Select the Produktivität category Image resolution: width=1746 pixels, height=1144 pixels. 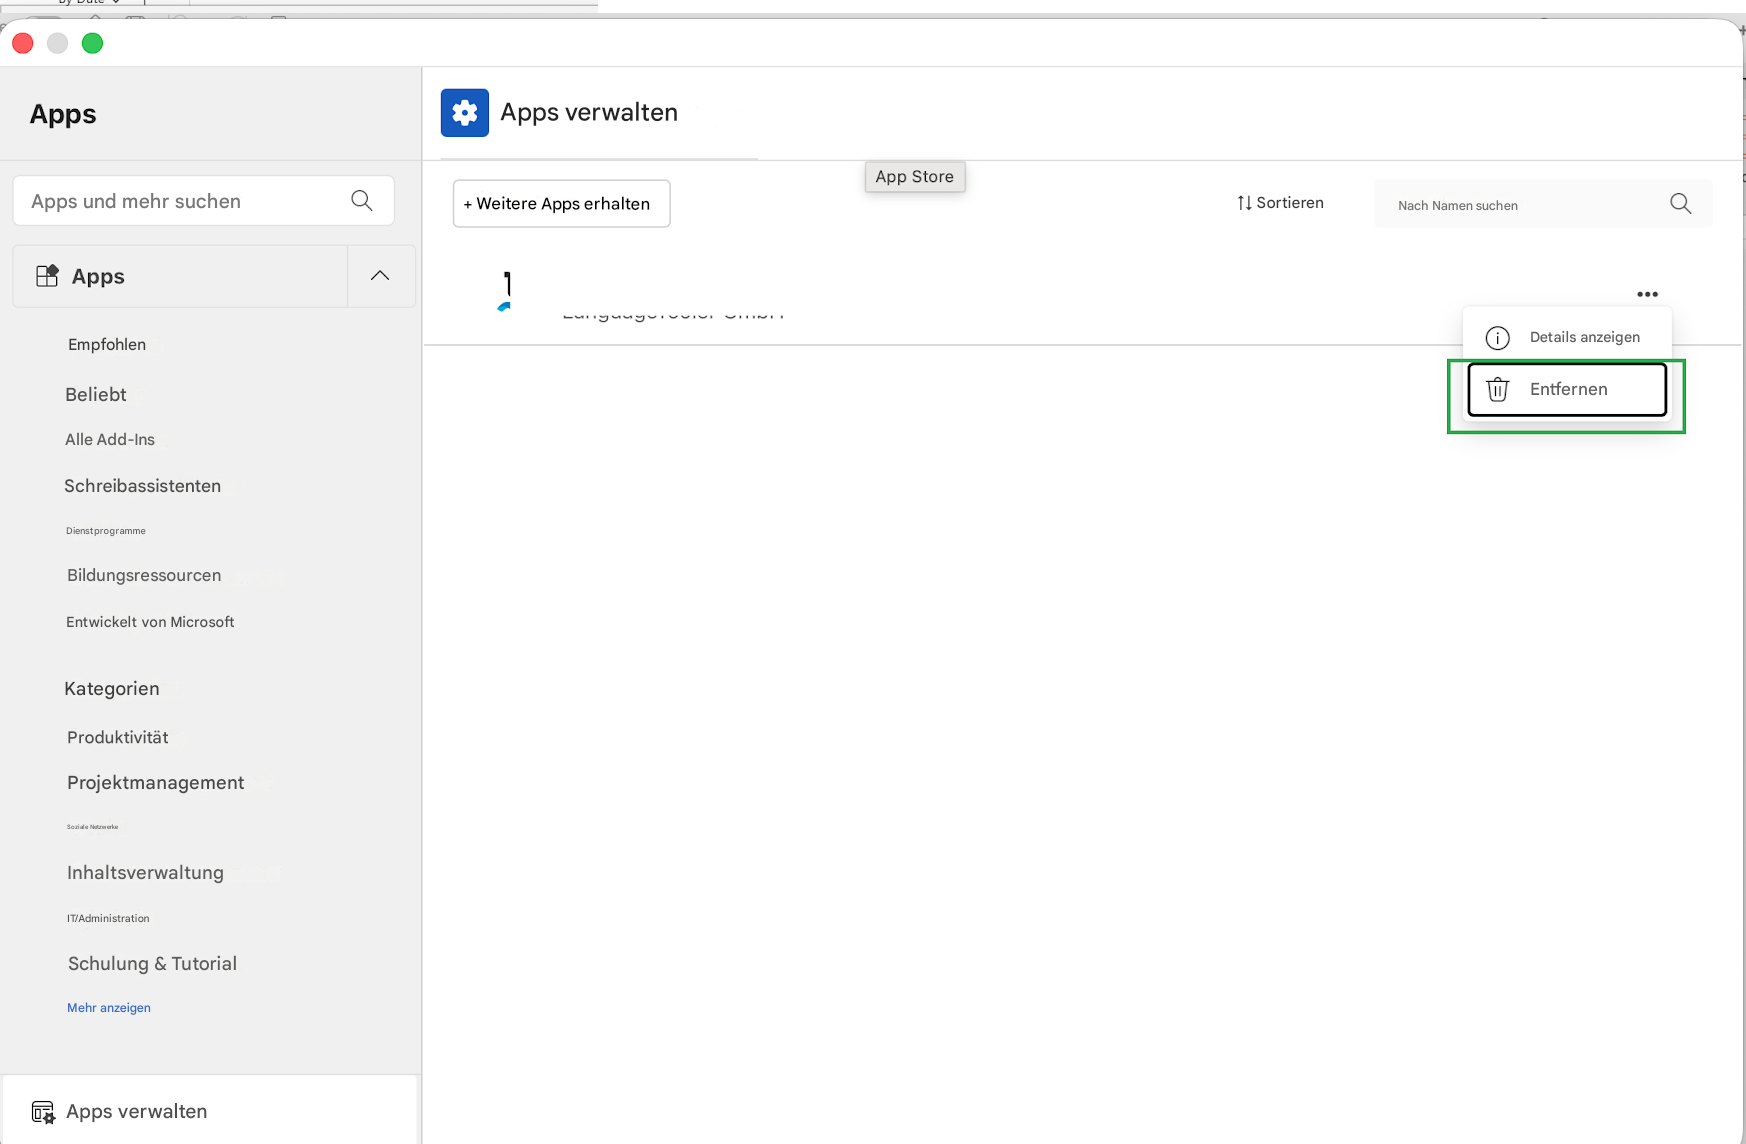(117, 738)
